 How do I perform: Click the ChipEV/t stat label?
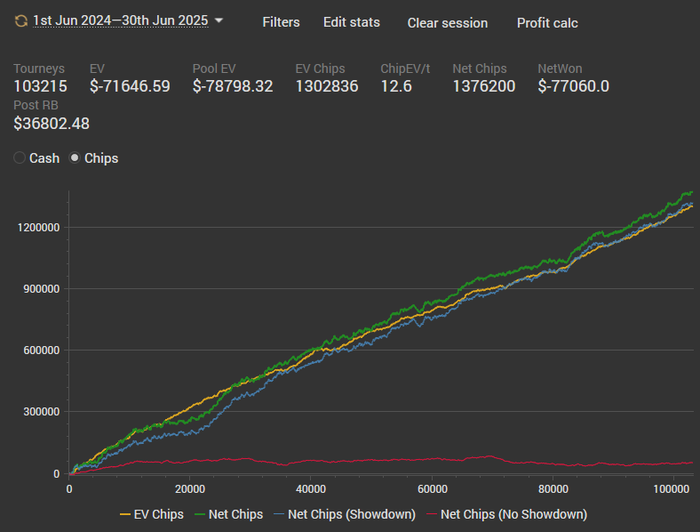point(405,69)
